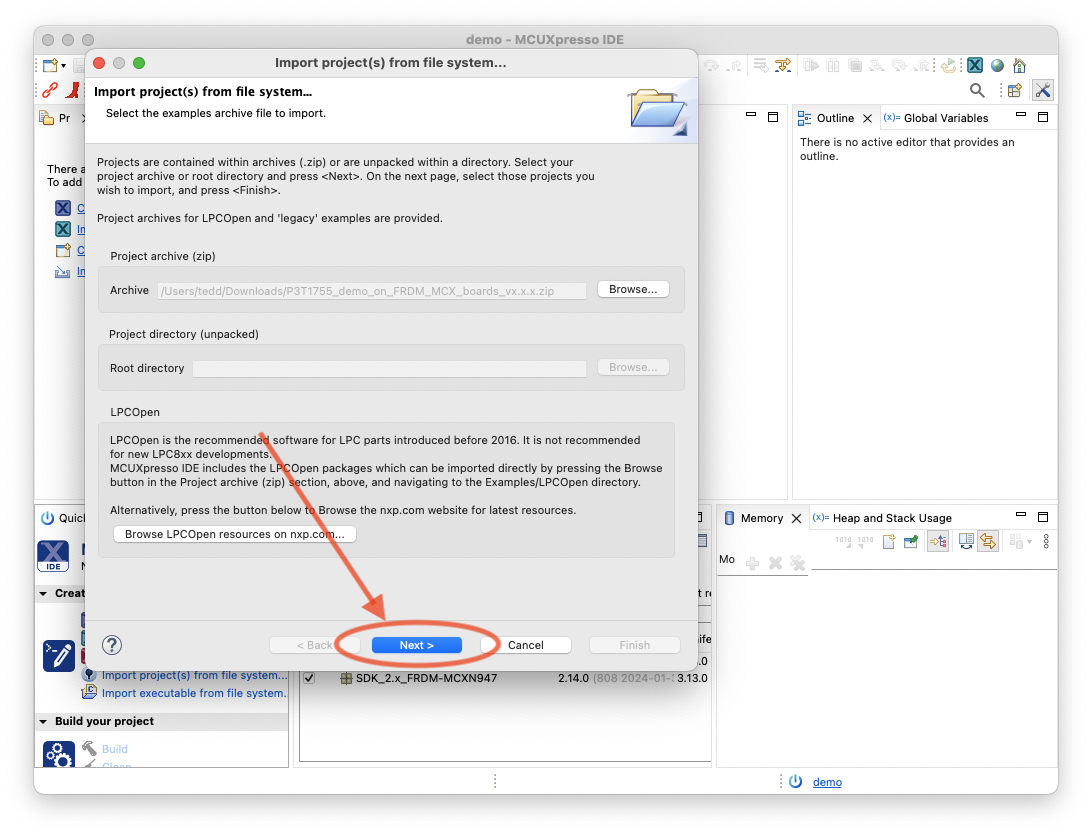
Task: Open the Quickstart panel tab
Action: coord(63,518)
